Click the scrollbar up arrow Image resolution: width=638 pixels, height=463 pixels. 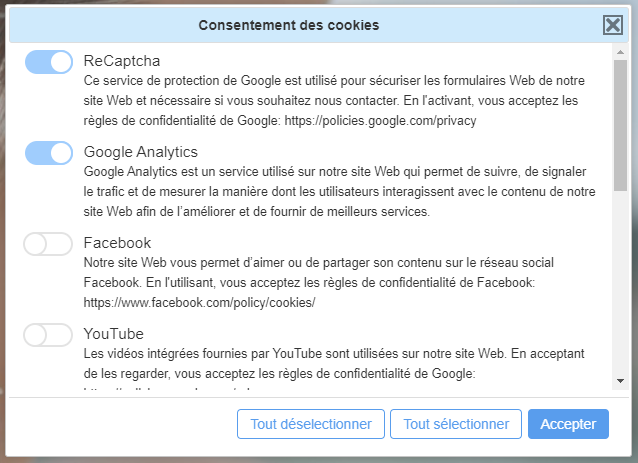tap(621, 52)
